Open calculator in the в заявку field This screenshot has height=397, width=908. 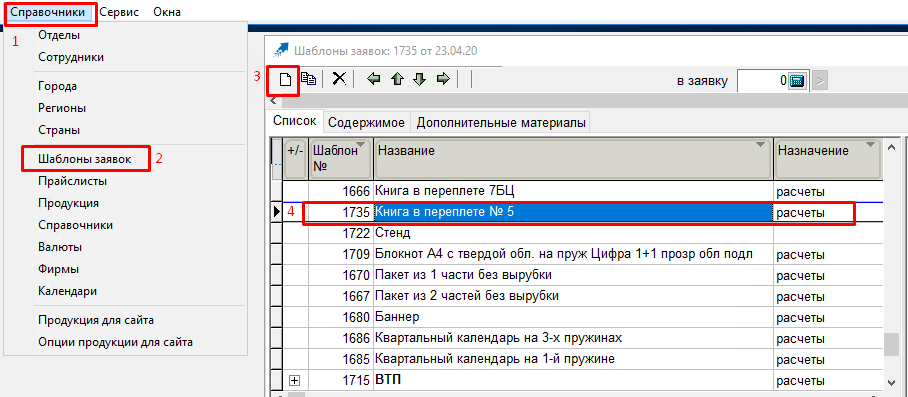pos(797,81)
